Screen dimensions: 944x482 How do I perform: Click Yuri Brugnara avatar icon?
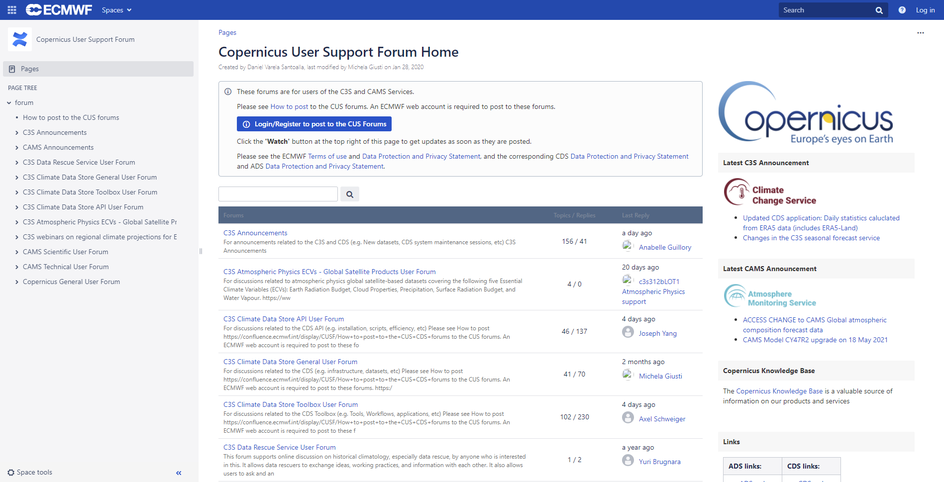[x=628, y=461]
